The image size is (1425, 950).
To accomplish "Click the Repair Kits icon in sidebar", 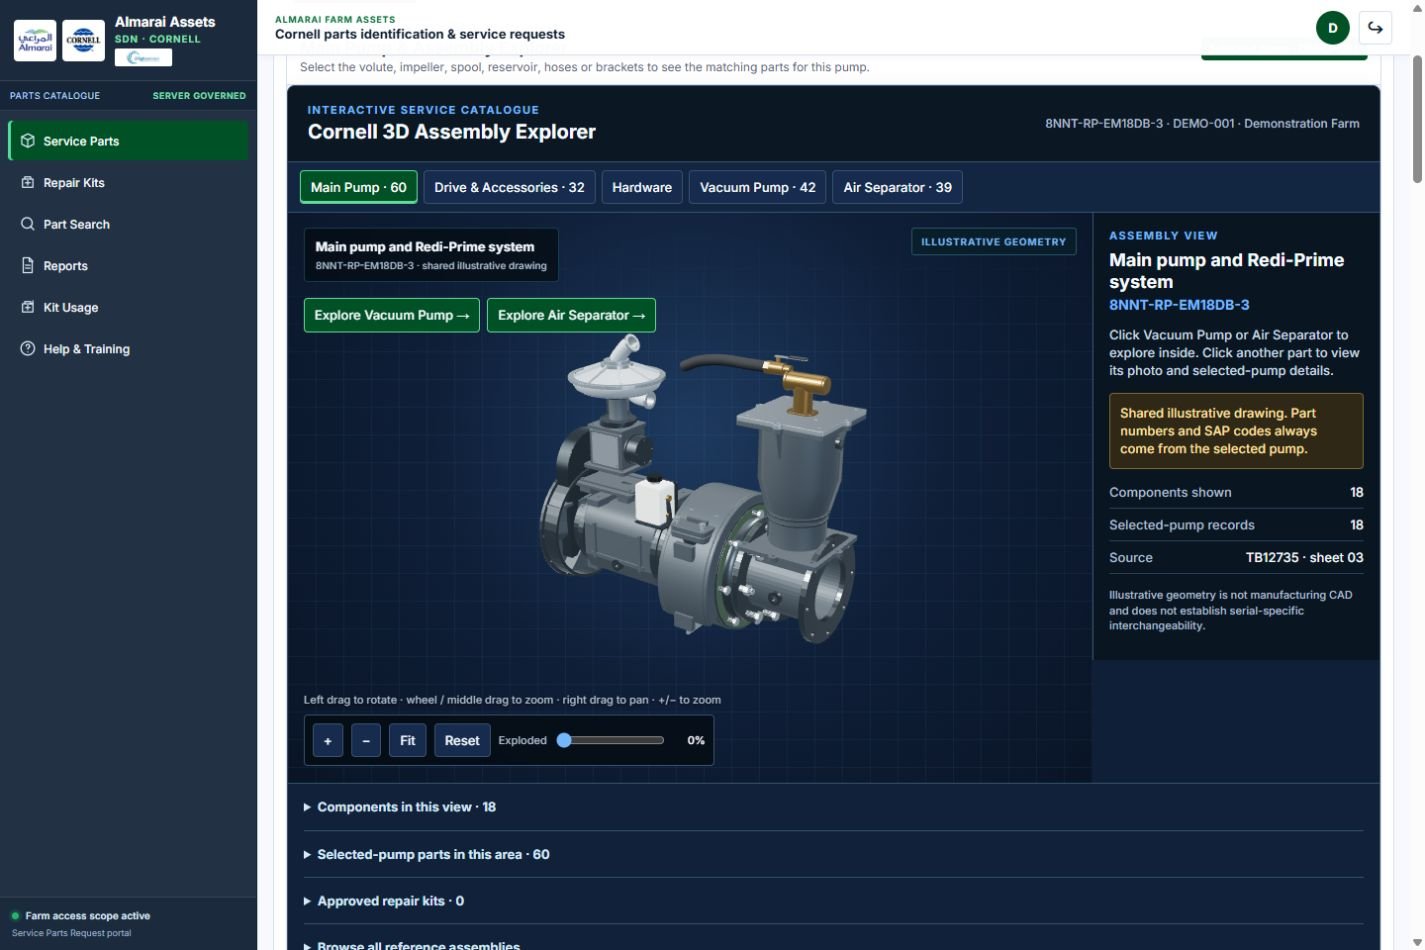I will (x=28, y=183).
